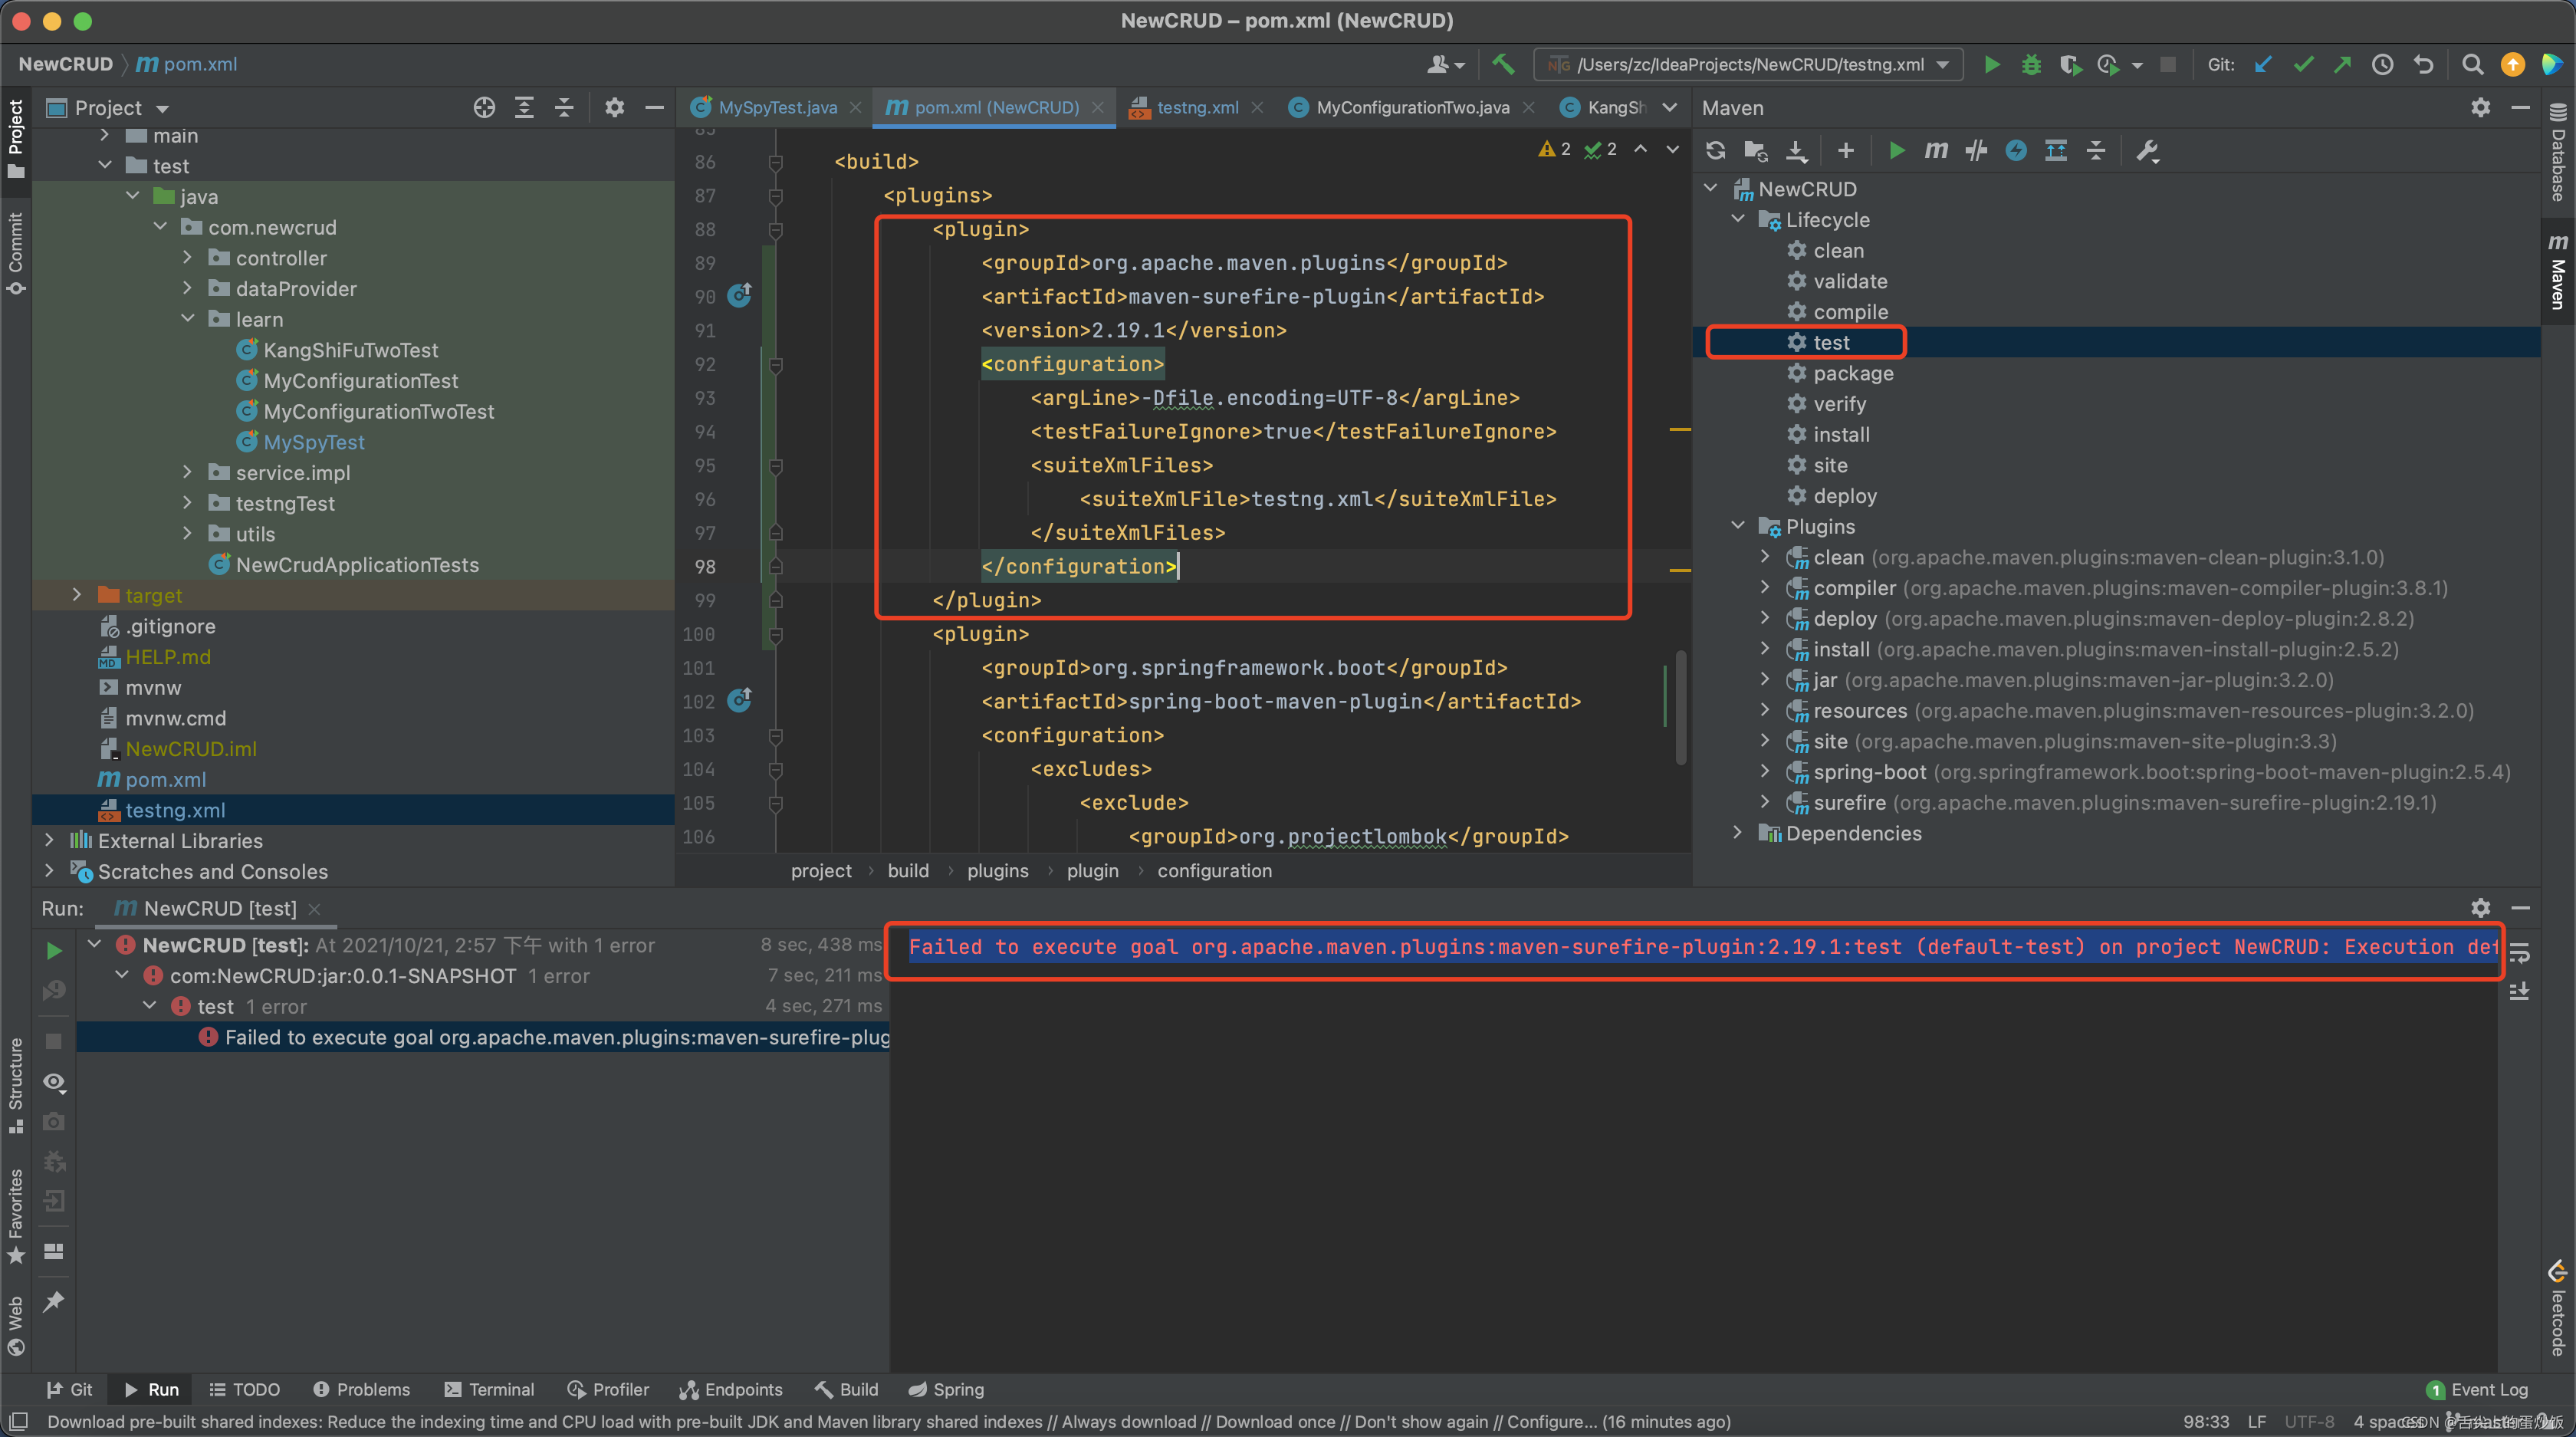This screenshot has width=2576, height=1437.
Task: Toggle Offline Mode in Maven toolbar
Action: click(1976, 150)
